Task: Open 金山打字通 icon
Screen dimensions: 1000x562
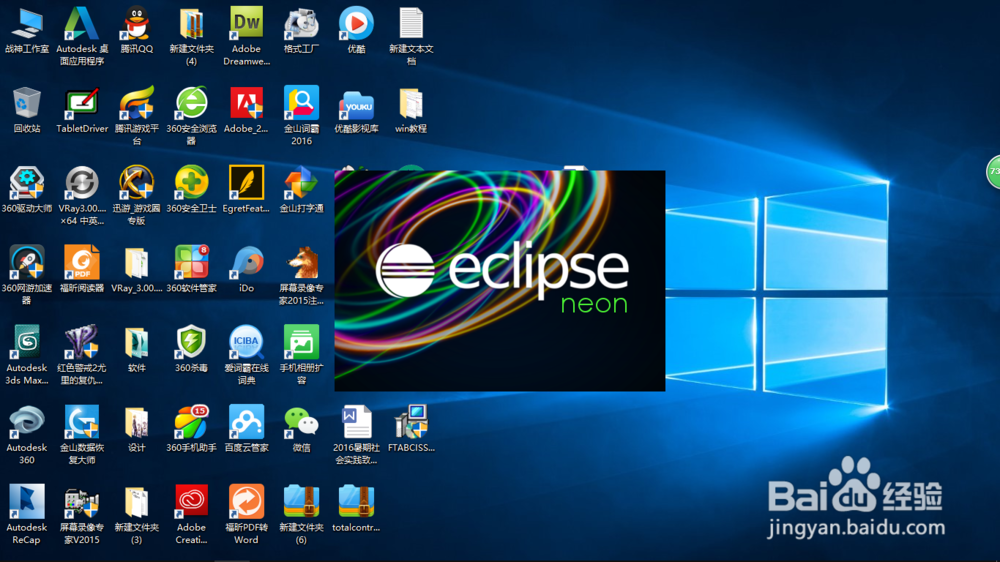Action: pyautogui.click(x=301, y=183)
